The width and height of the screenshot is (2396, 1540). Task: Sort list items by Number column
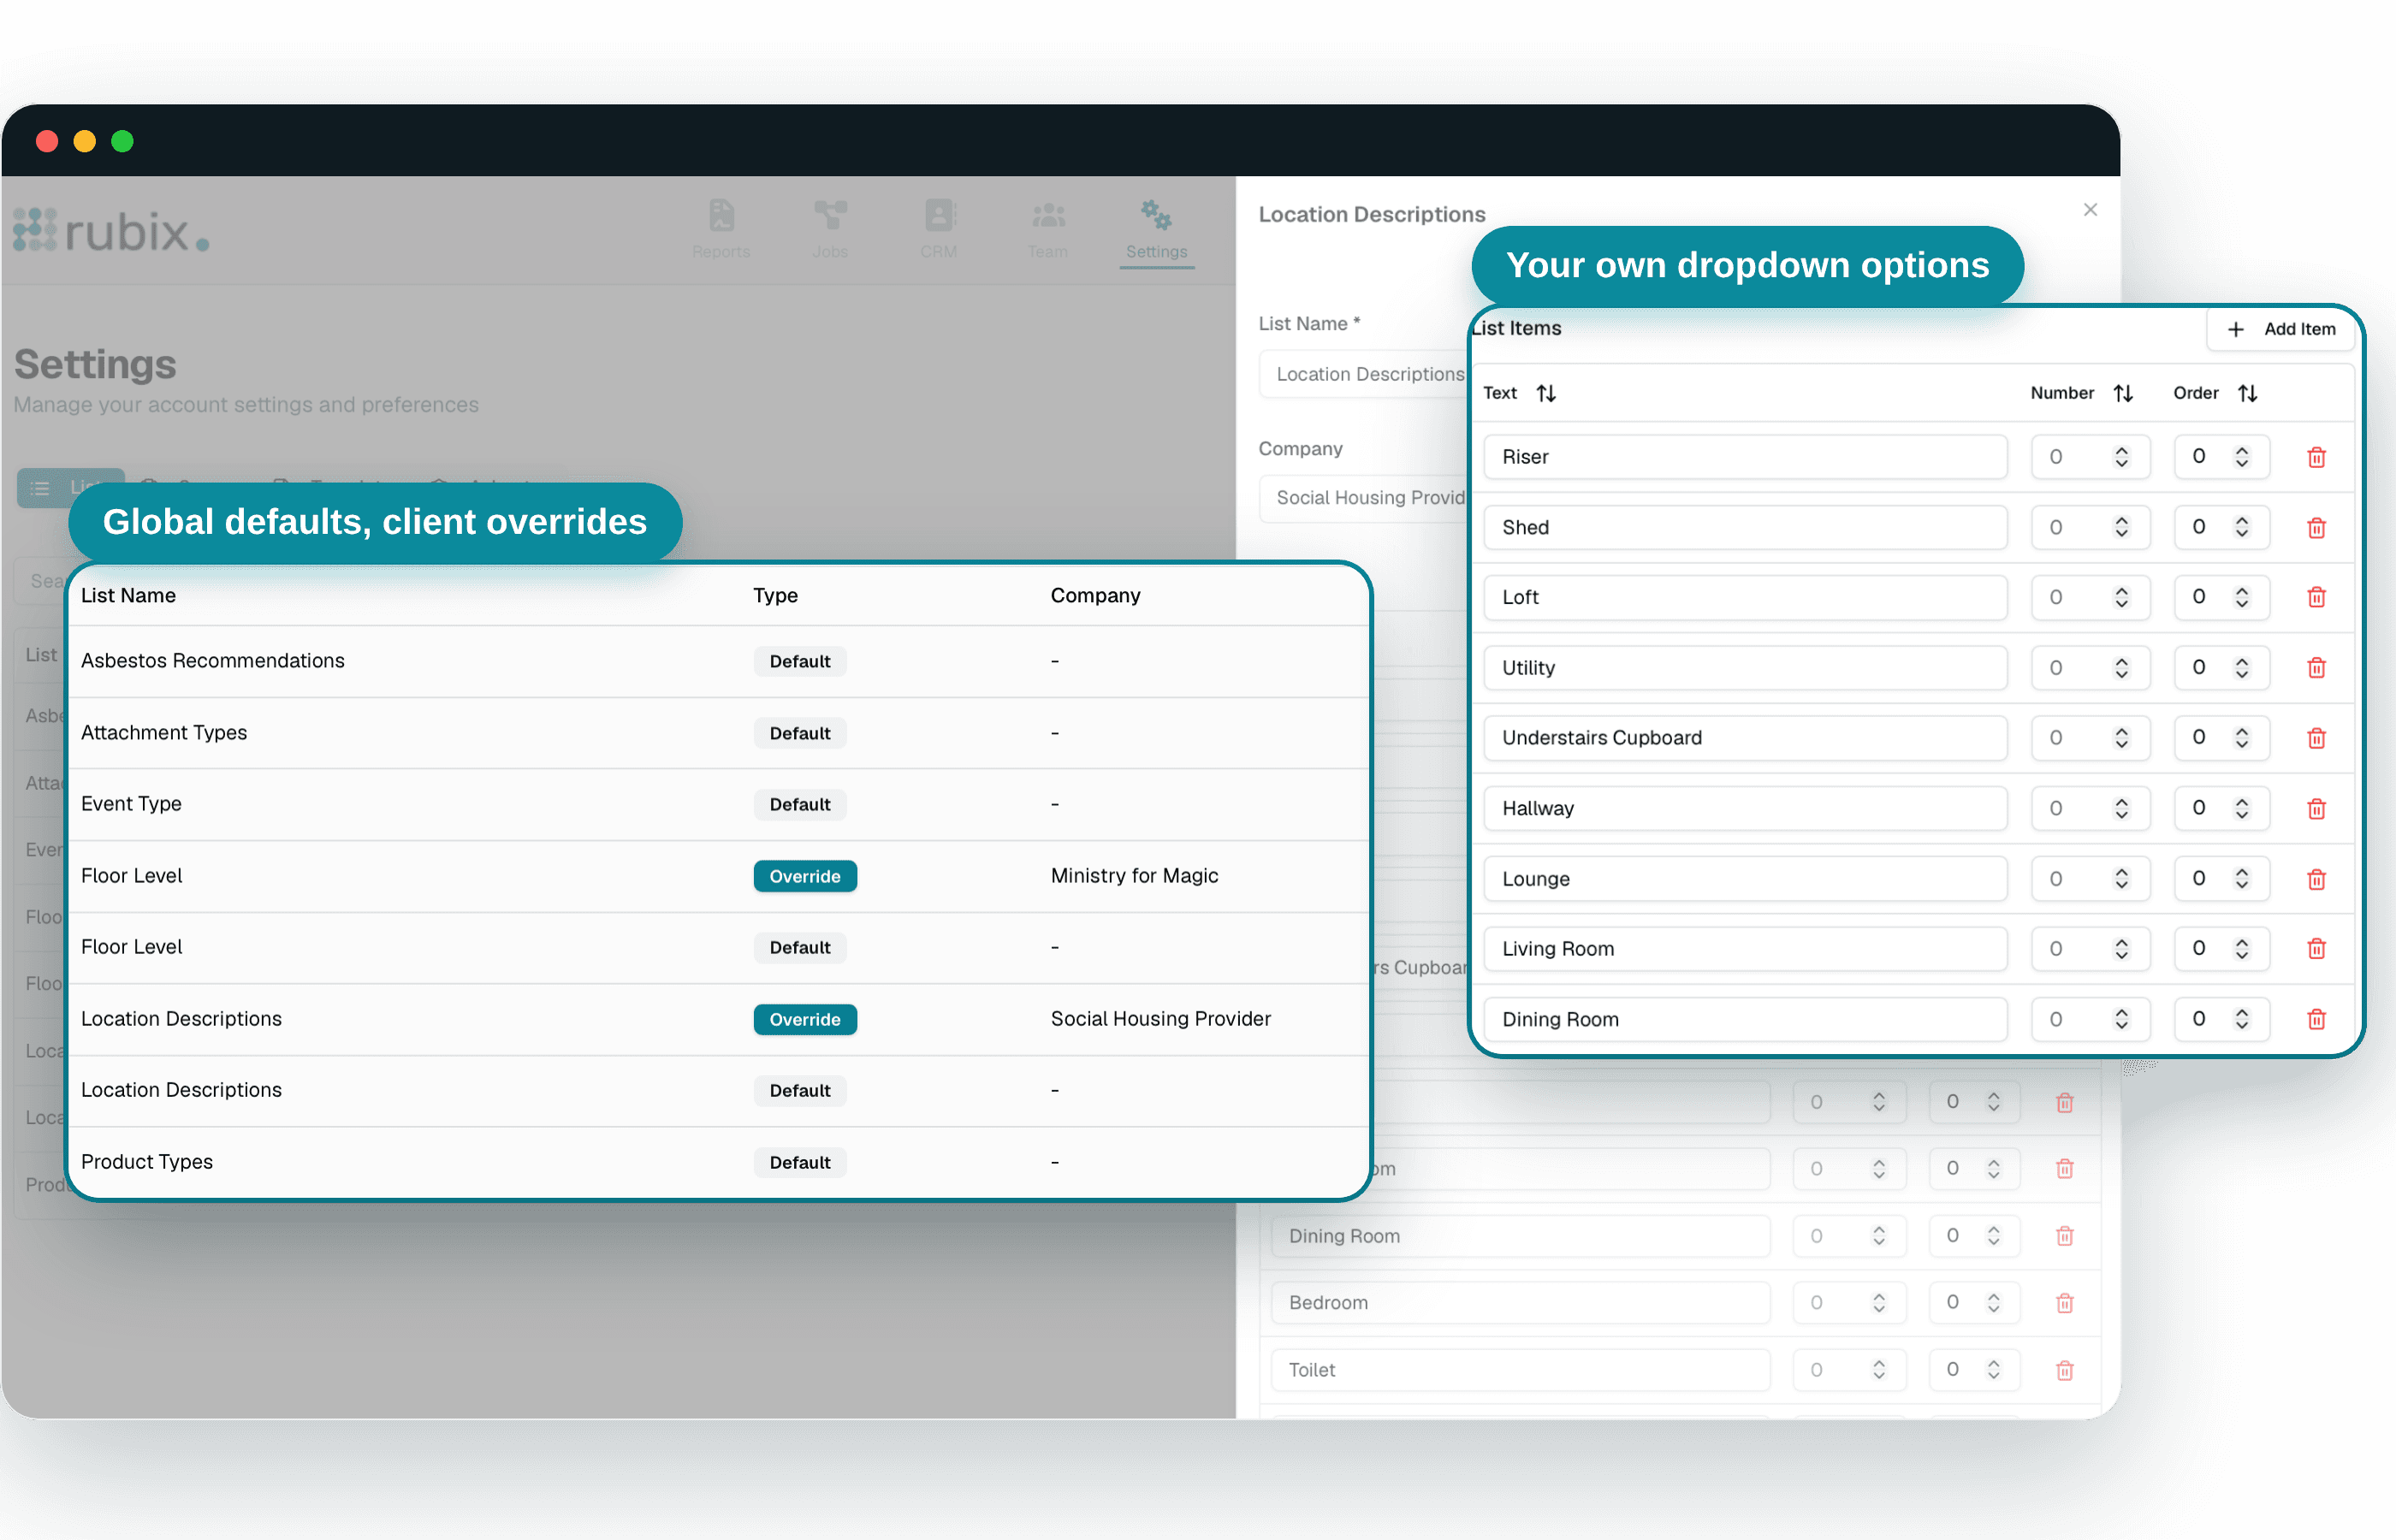click(x=2123, y=393)
